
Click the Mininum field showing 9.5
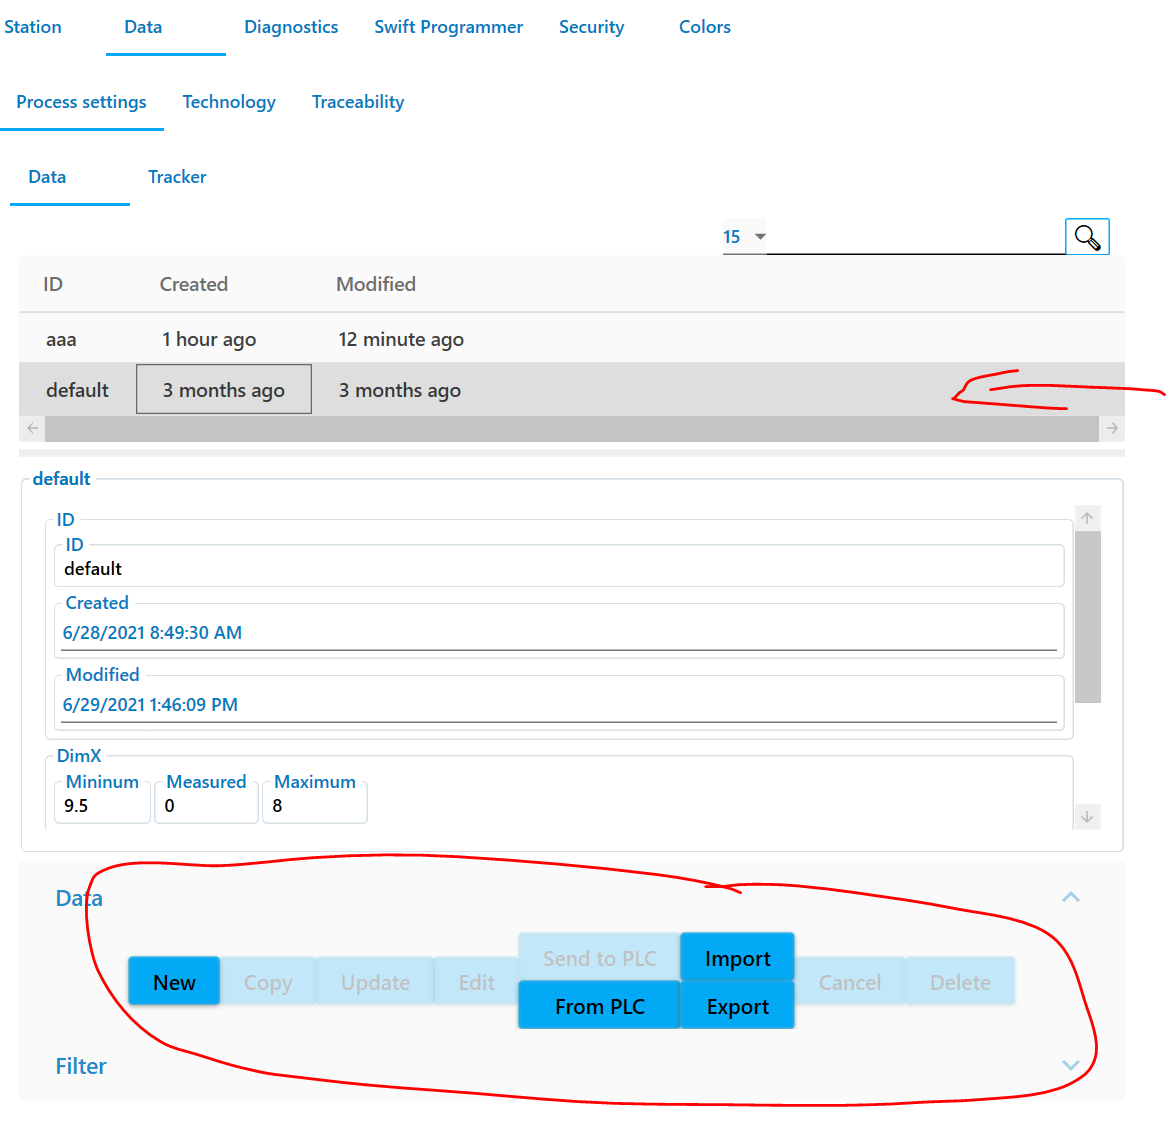(x=101, y=805)
